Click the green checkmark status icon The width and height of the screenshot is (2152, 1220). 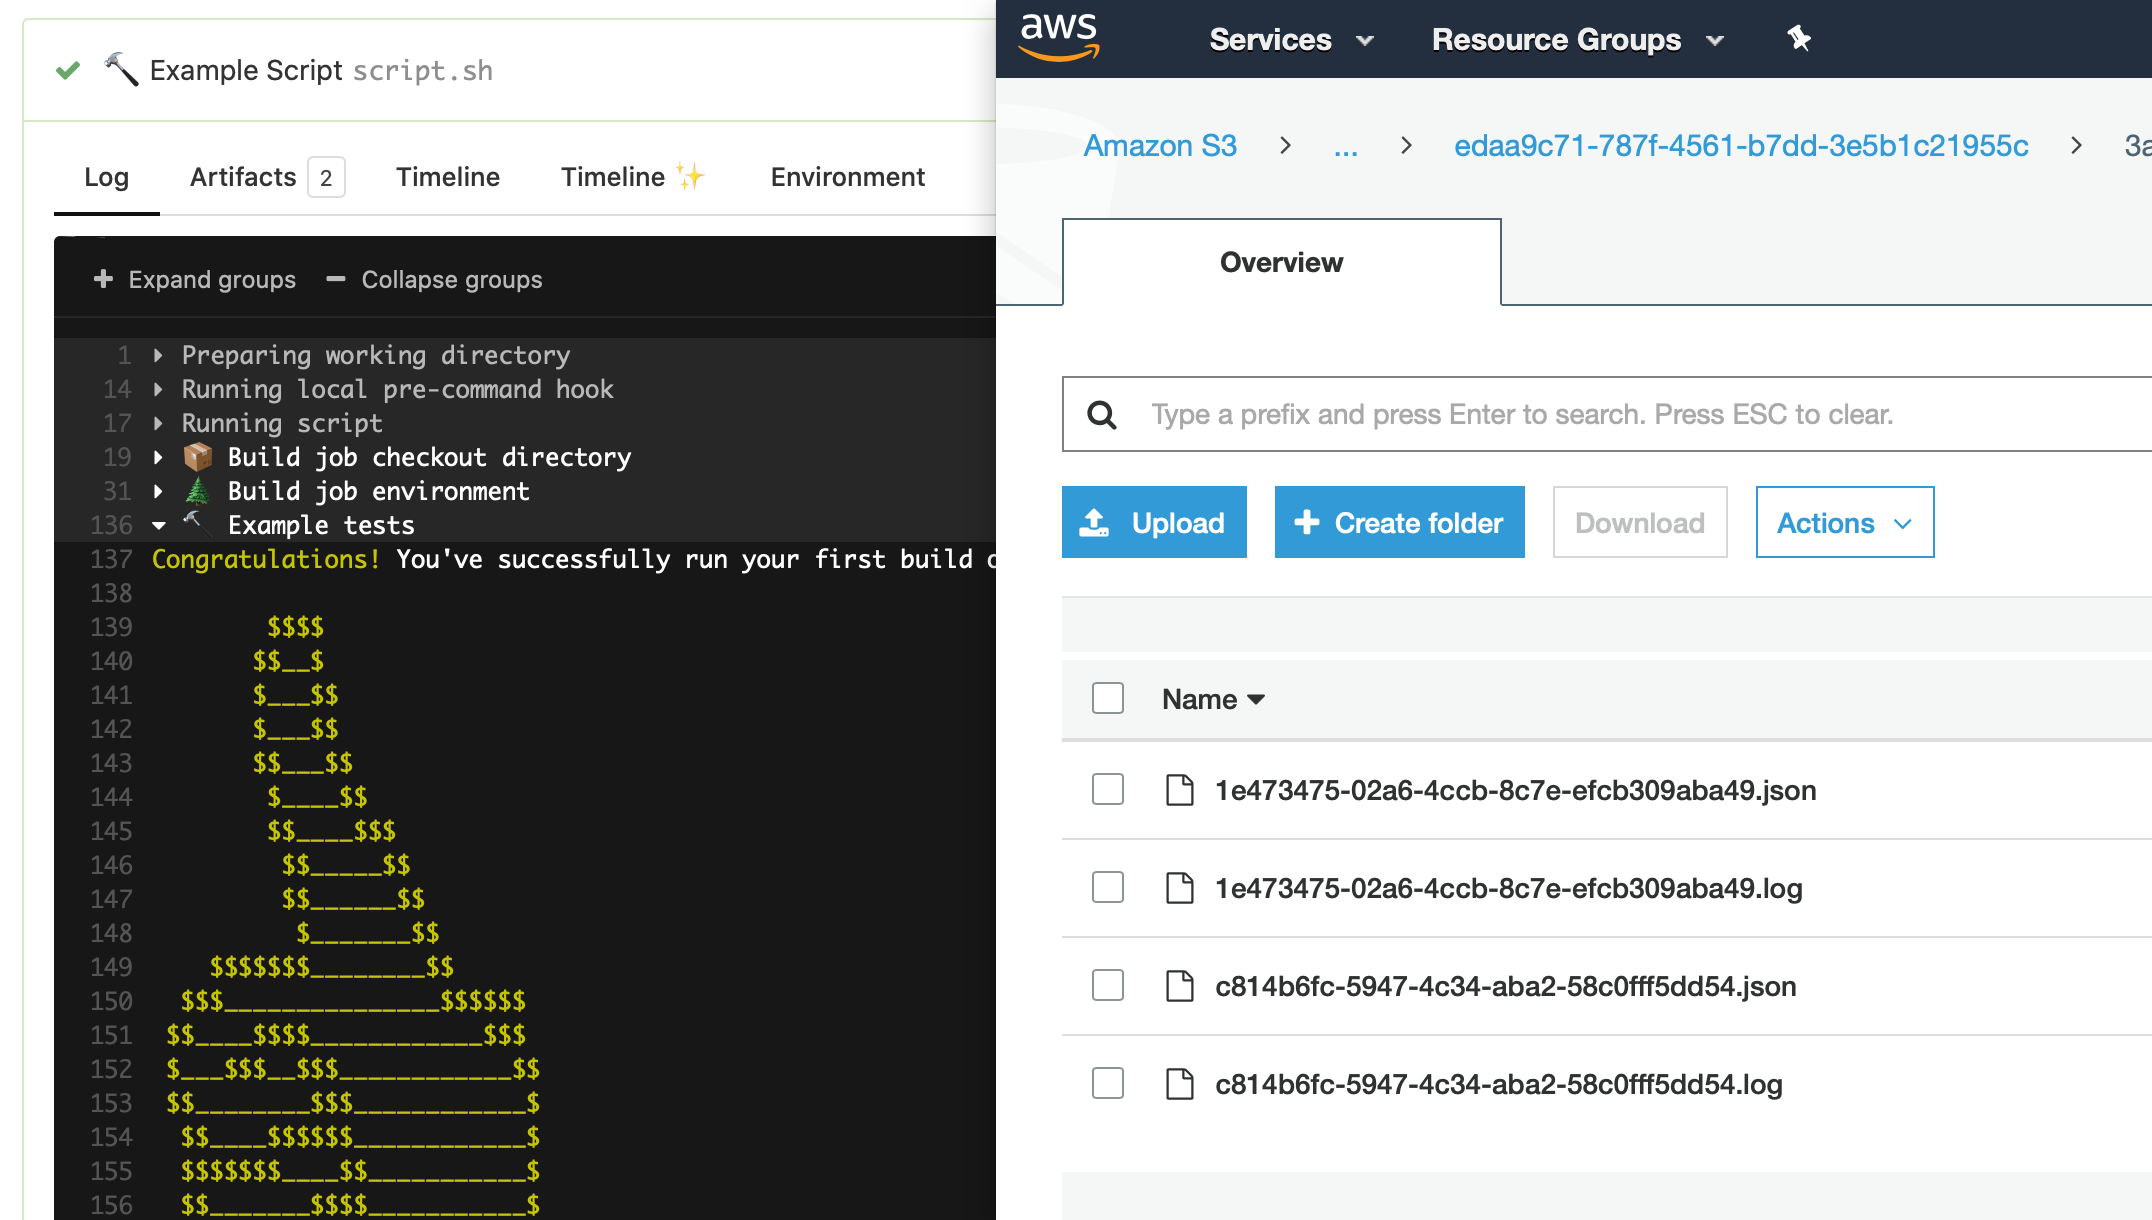tap(68, 70)
